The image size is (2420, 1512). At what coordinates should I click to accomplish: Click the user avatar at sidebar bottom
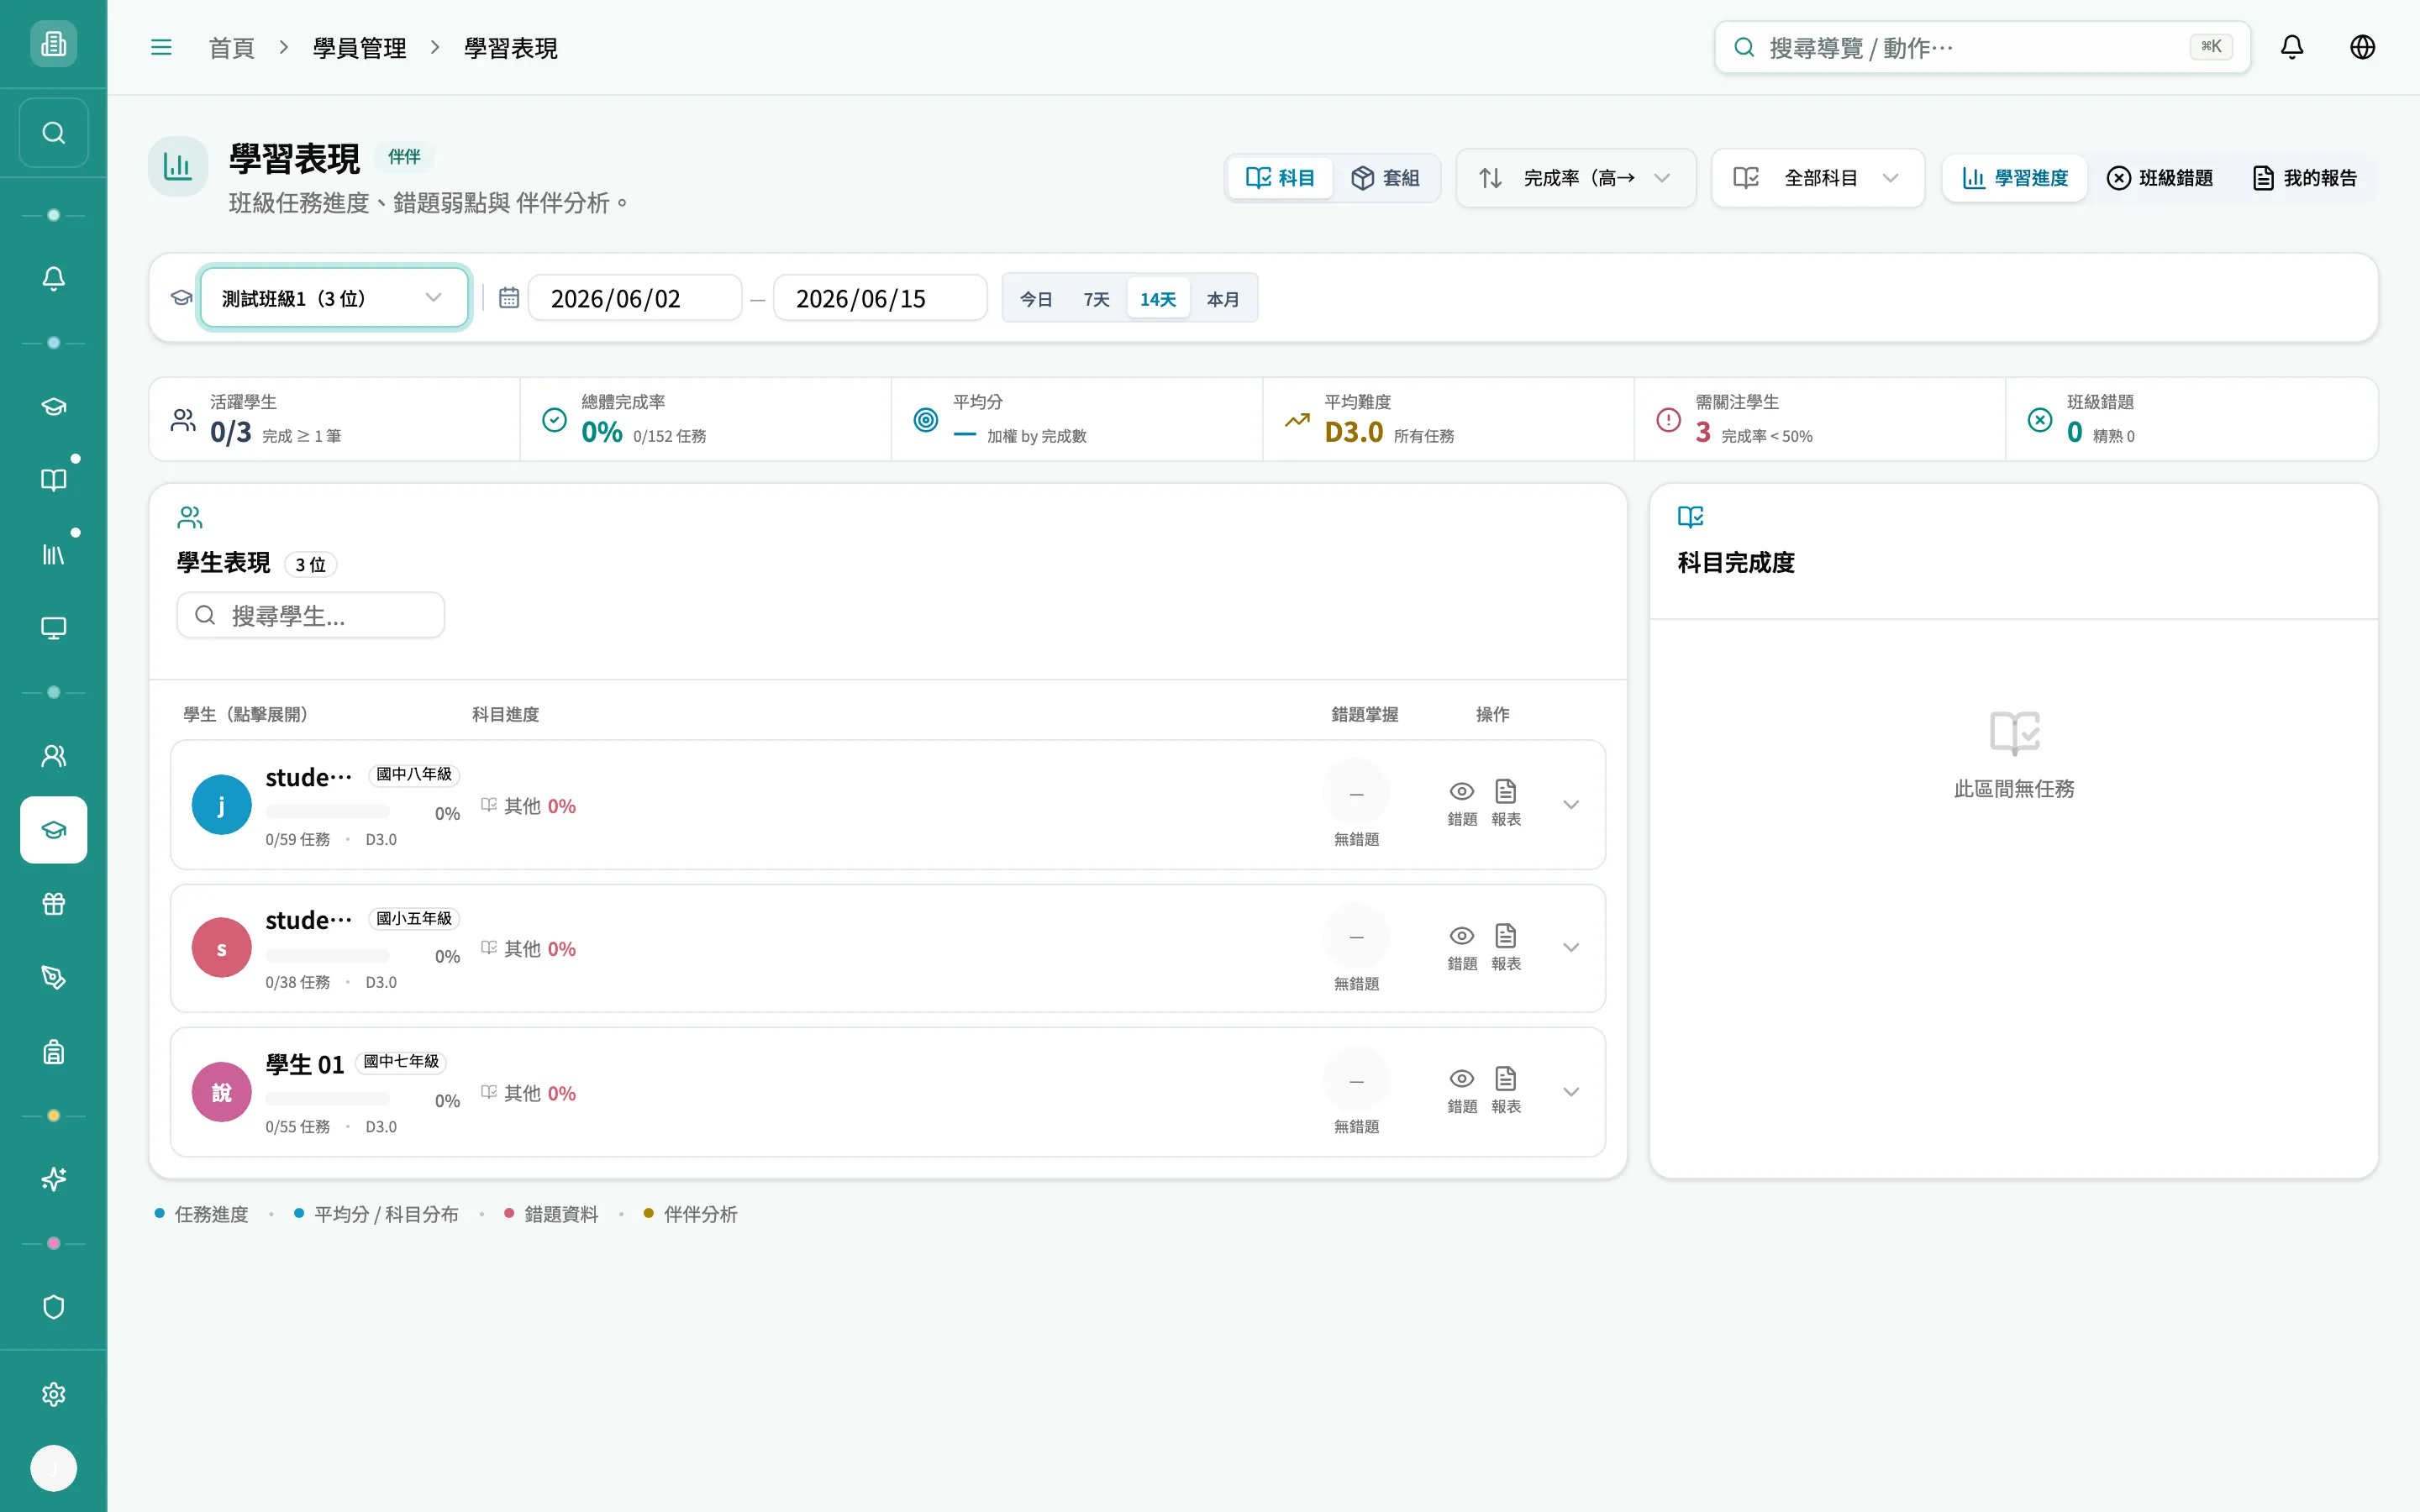point(54,1468)
